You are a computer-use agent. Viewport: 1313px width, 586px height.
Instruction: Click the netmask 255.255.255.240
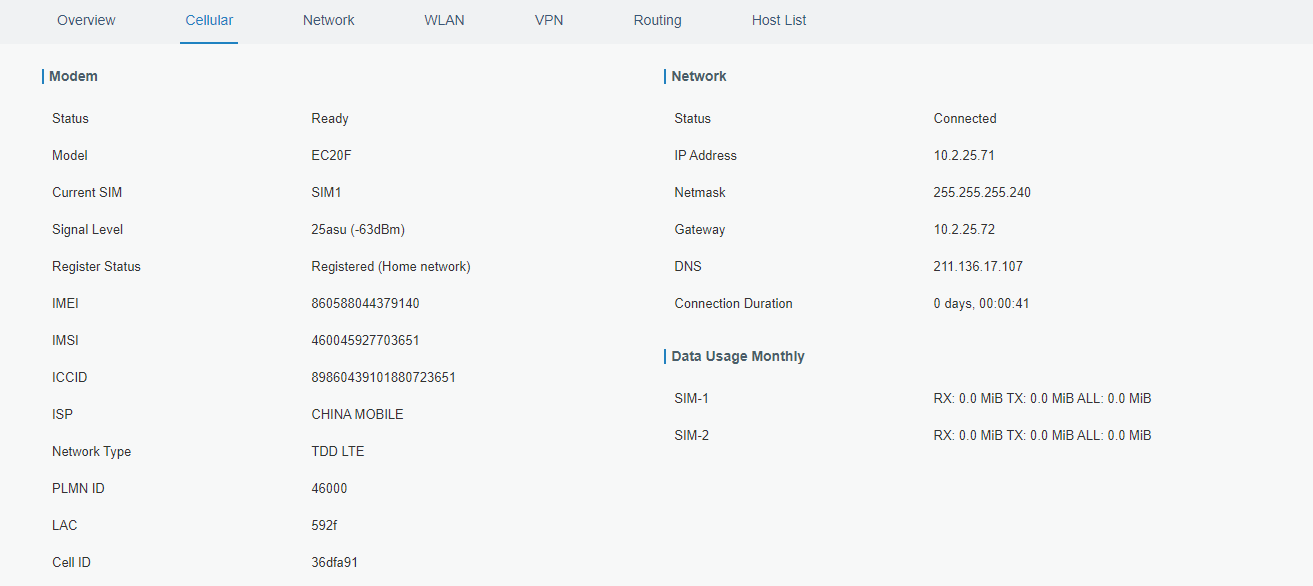(x=981, y=192)
